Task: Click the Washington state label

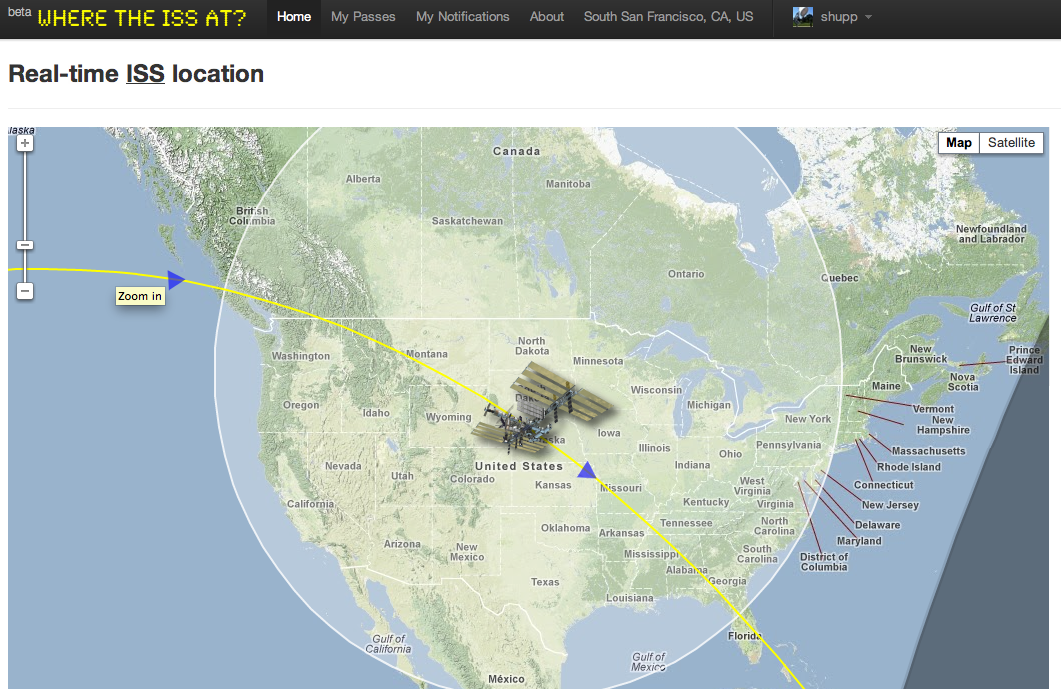Action: [x=301, y=356]
